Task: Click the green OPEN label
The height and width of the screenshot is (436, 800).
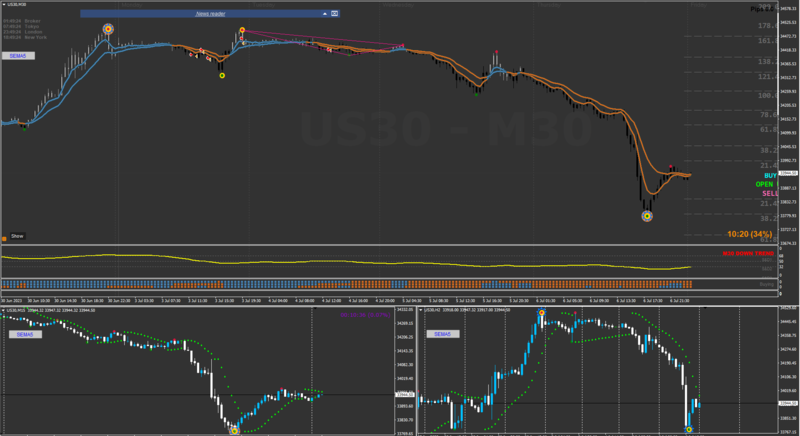Action: pyautogui.click(x=764, y=184)
